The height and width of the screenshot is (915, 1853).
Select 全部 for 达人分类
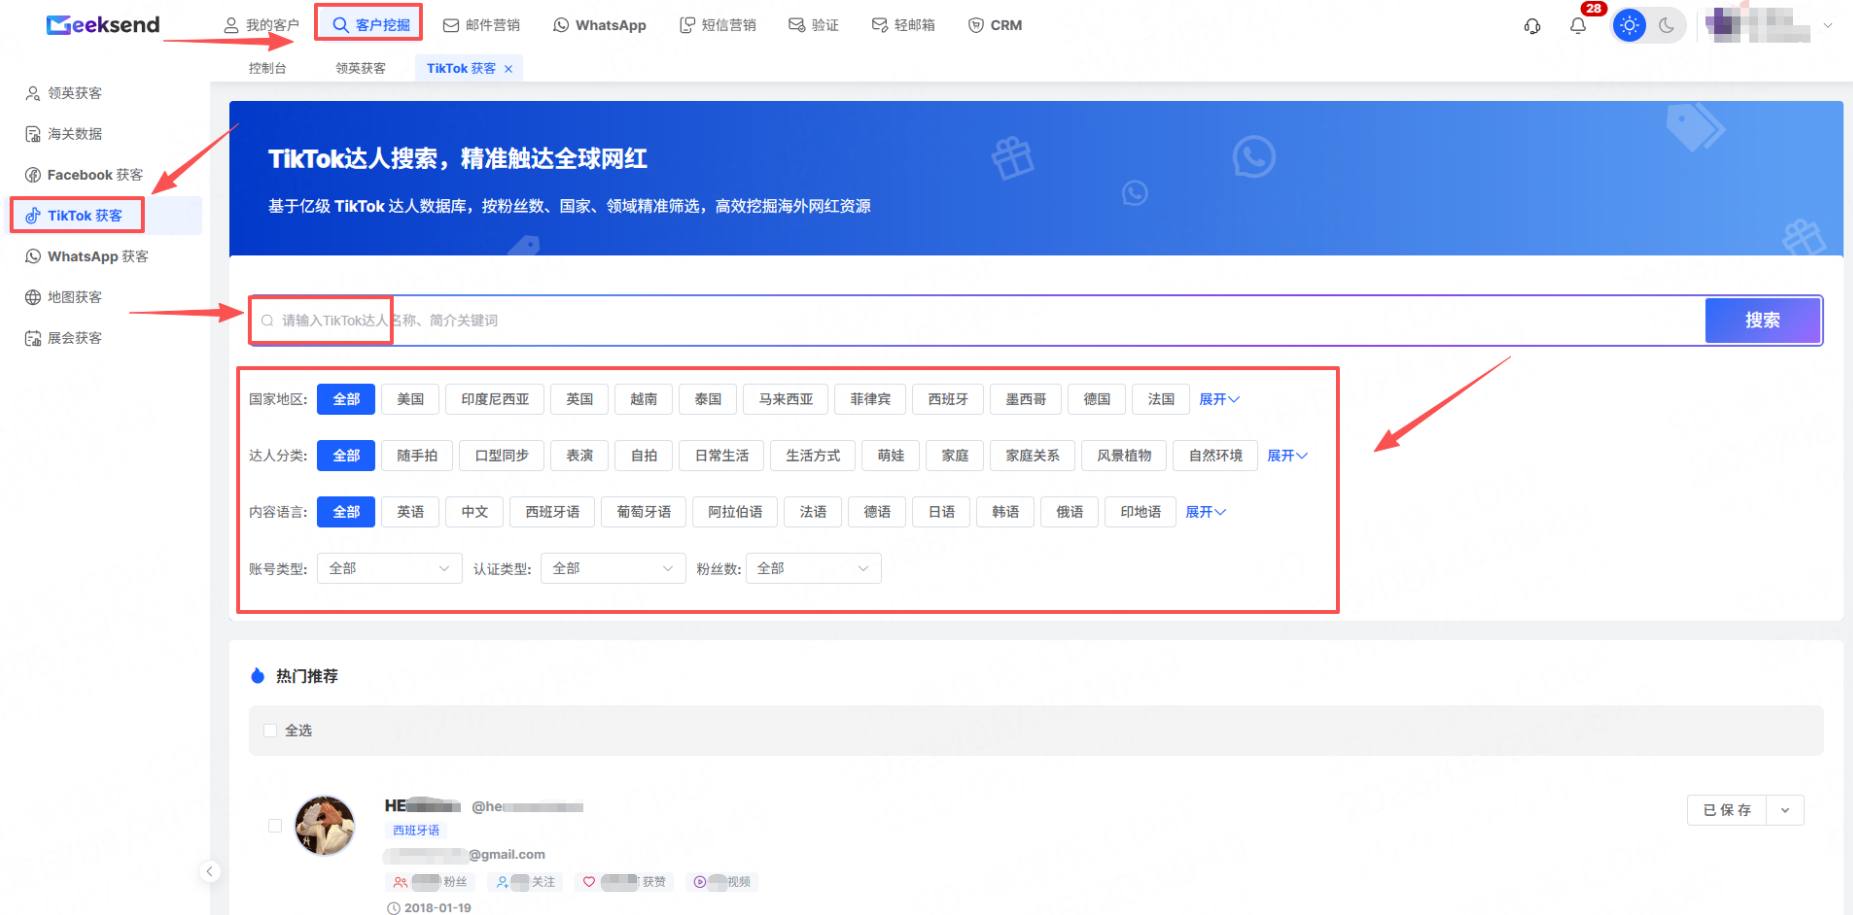pyautogui.click(x=346, y=455)
